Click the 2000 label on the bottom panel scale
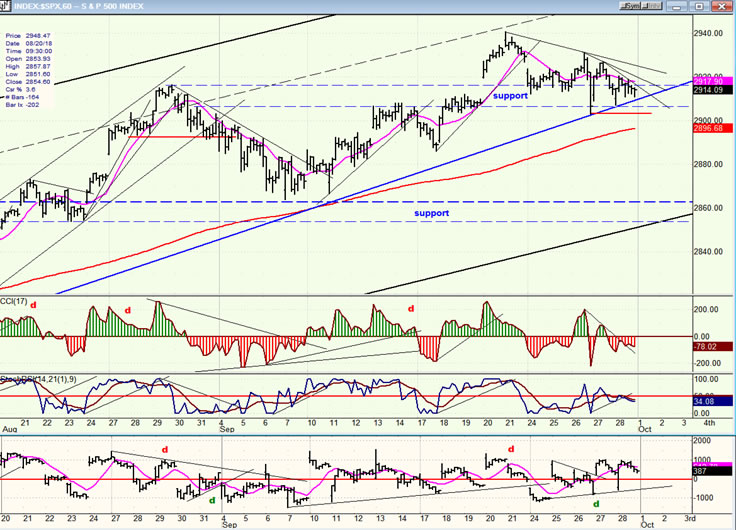This screenshot has height=530, width=736. tap(702, 441)
